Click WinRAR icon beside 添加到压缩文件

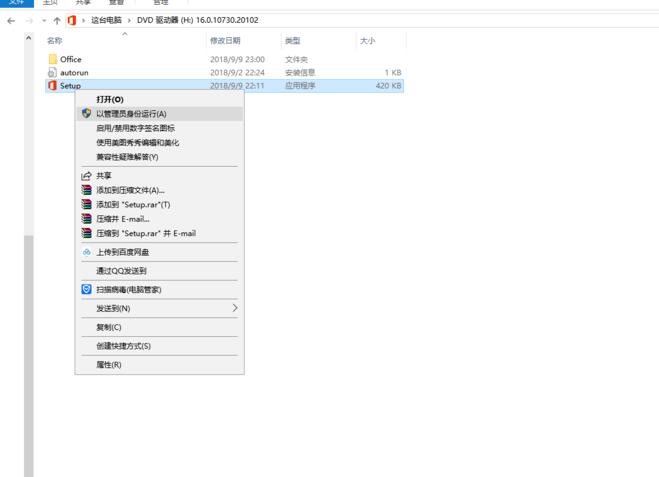coord(87,190)
